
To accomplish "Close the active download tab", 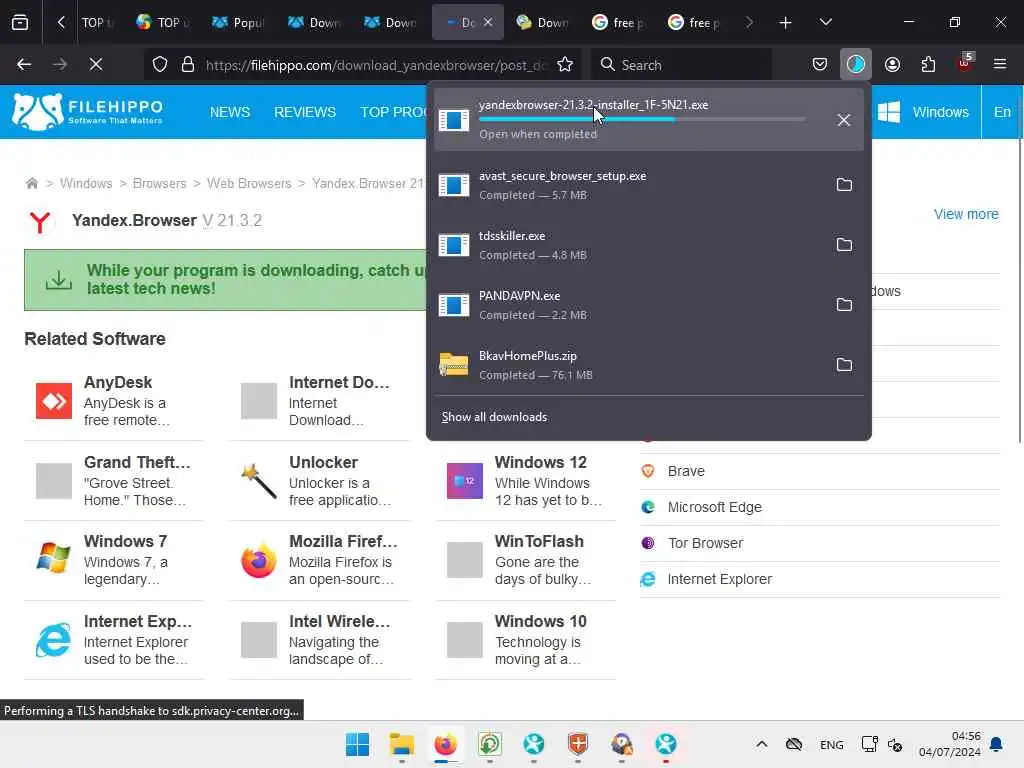I will [488, 22].
